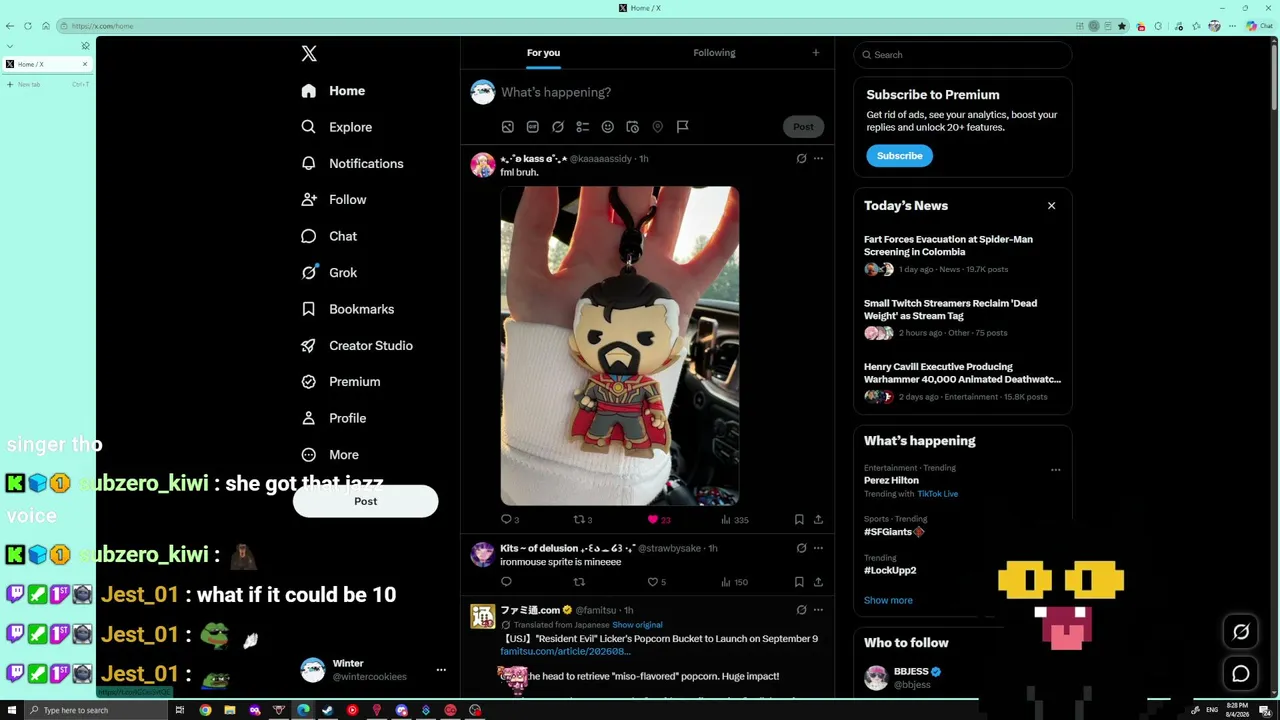Click the blue Subscribe button
Image resolution: width=1280 pixels, height=720 pixels.
(x=900, y=156)
